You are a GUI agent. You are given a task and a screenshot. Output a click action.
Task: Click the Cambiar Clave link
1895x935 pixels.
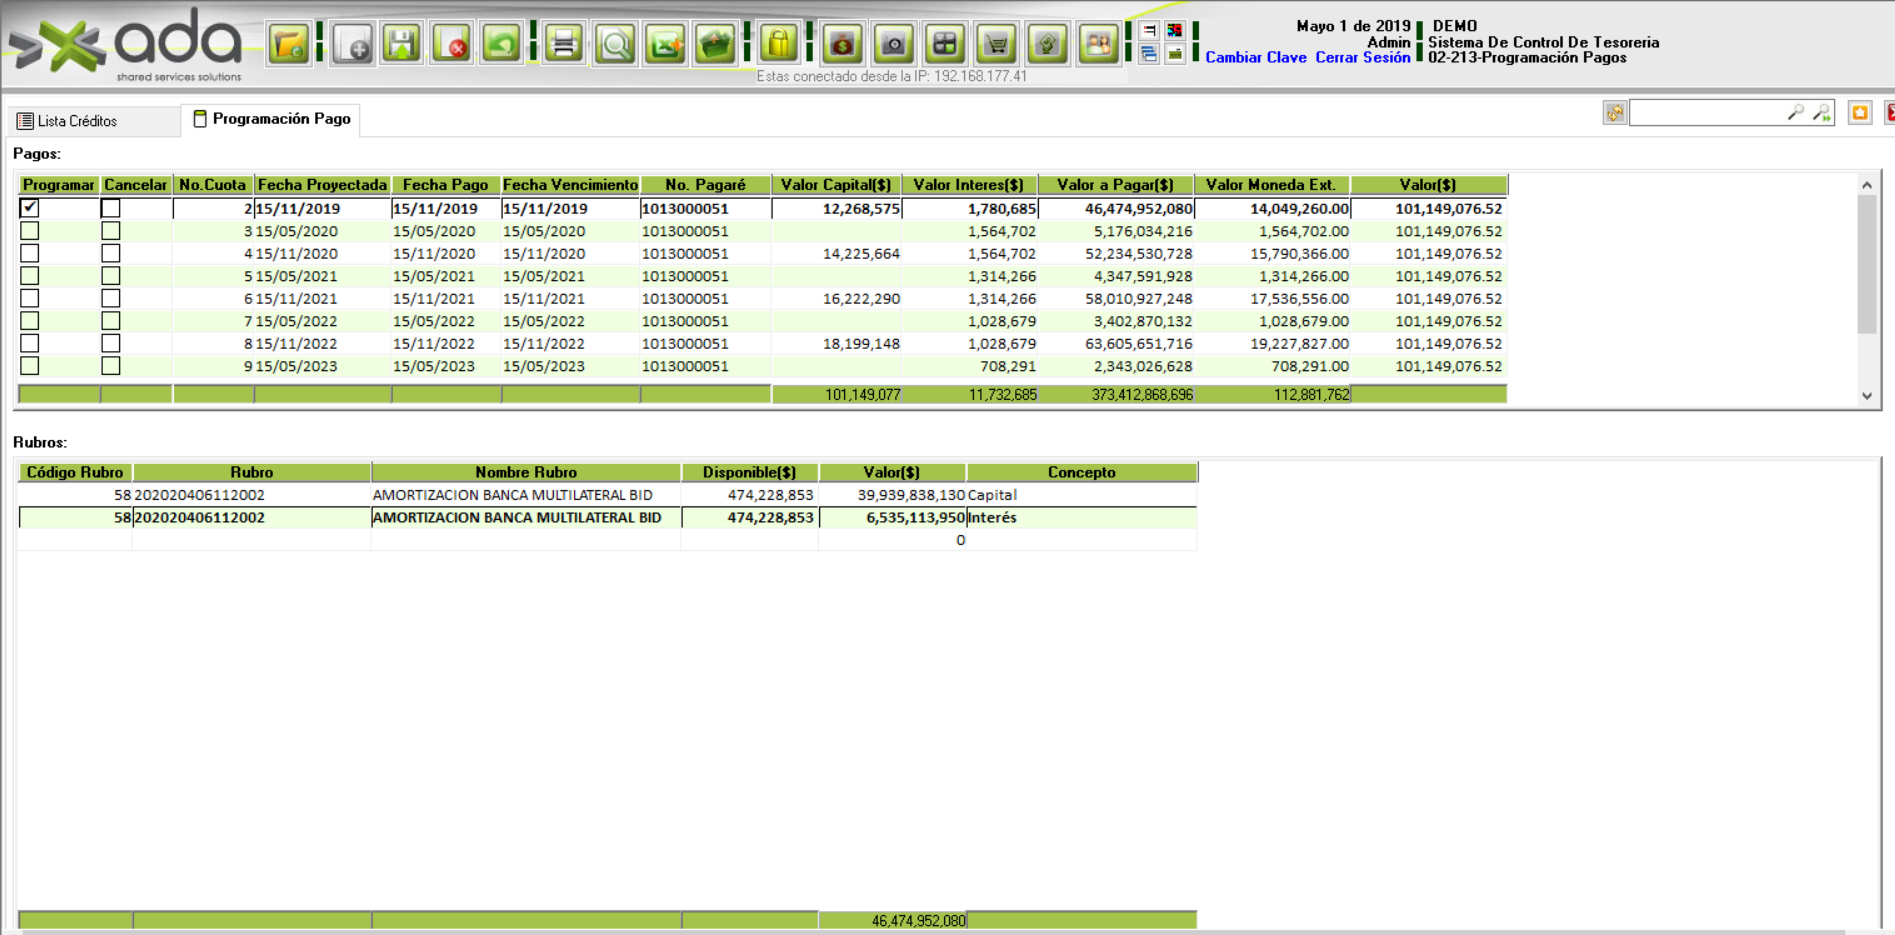point(1255,58)
